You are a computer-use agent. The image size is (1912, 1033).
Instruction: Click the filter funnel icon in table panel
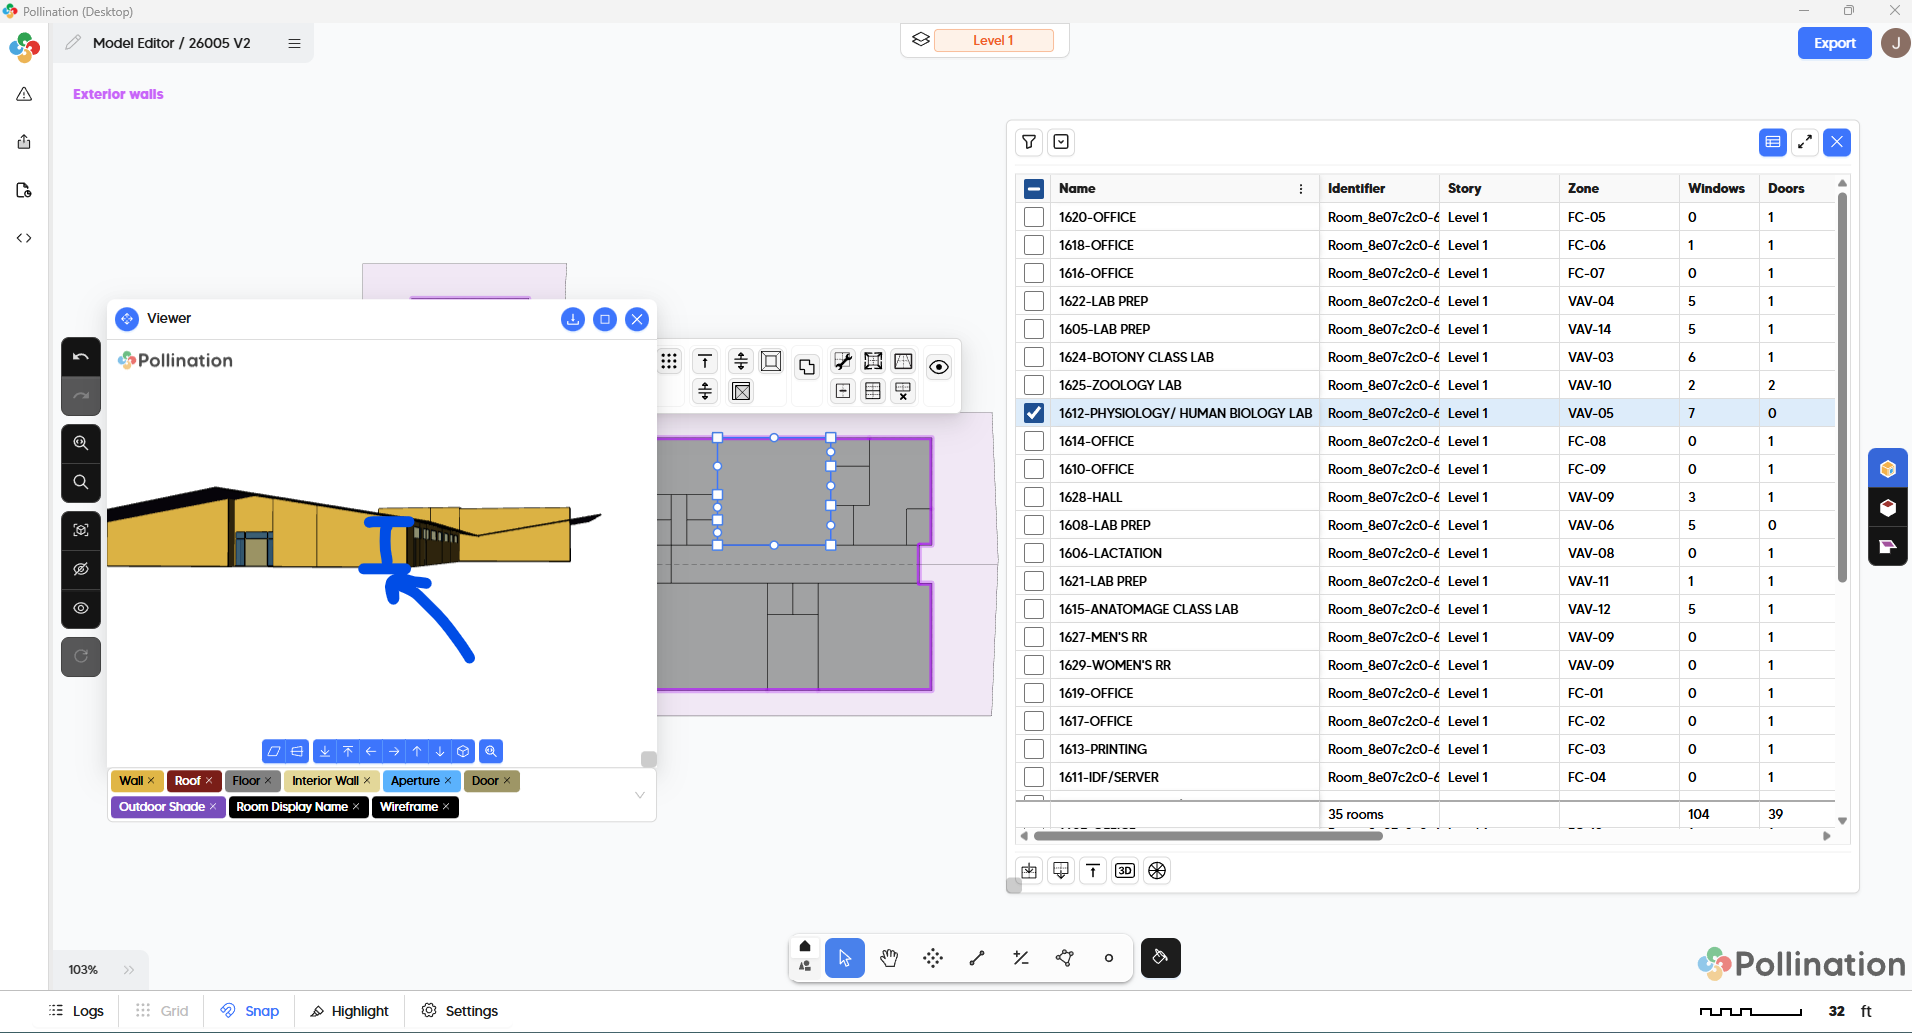[x=1029, y=142]
